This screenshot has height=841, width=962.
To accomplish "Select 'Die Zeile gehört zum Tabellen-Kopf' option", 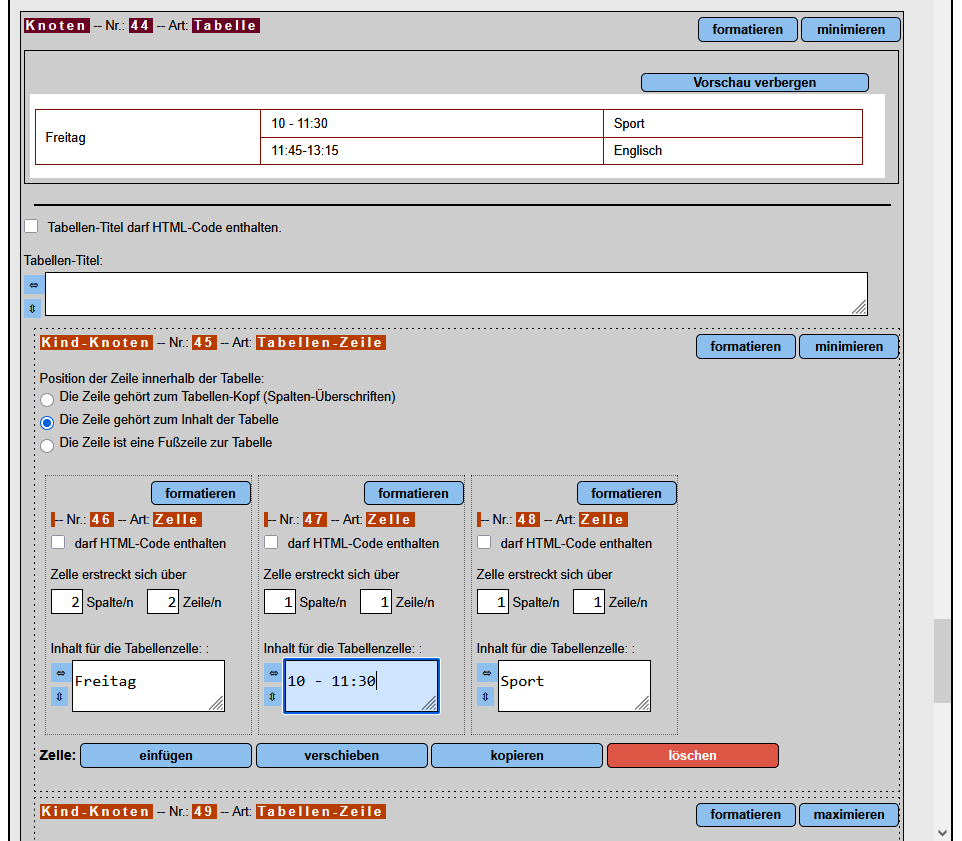I will tap(47, 399).
